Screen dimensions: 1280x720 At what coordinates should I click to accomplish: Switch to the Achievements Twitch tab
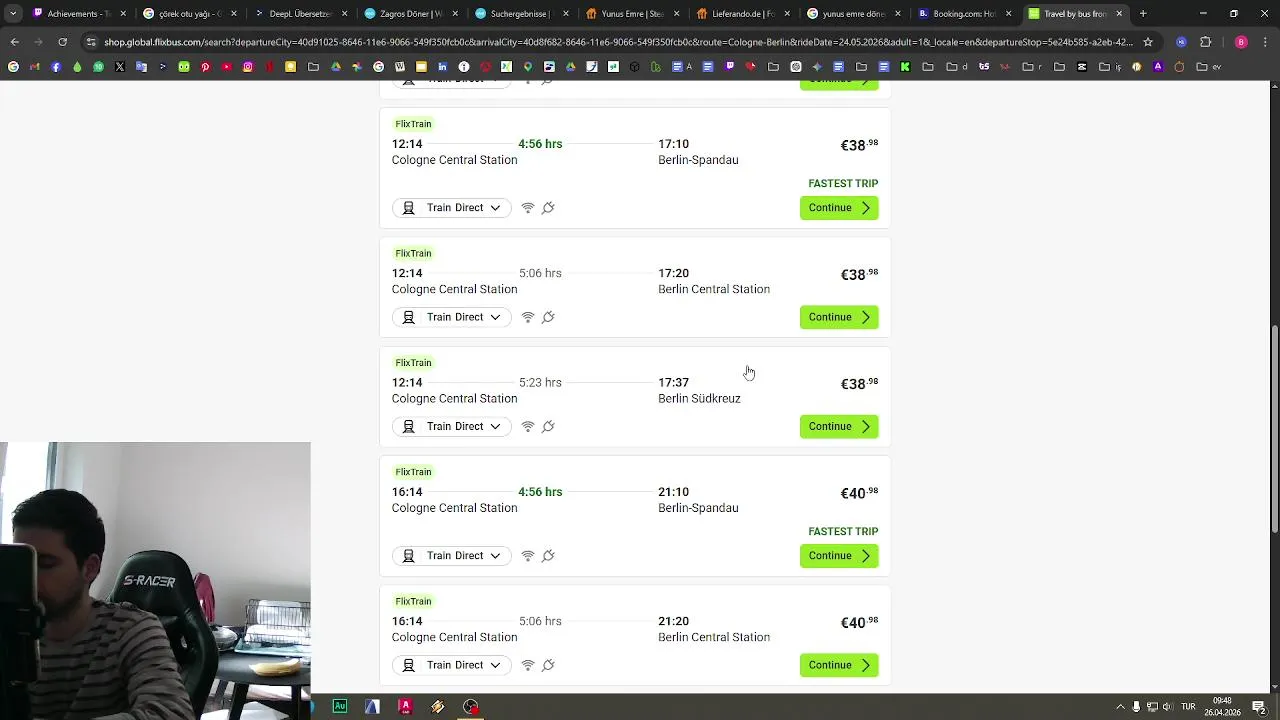click(x=80, y=14)
